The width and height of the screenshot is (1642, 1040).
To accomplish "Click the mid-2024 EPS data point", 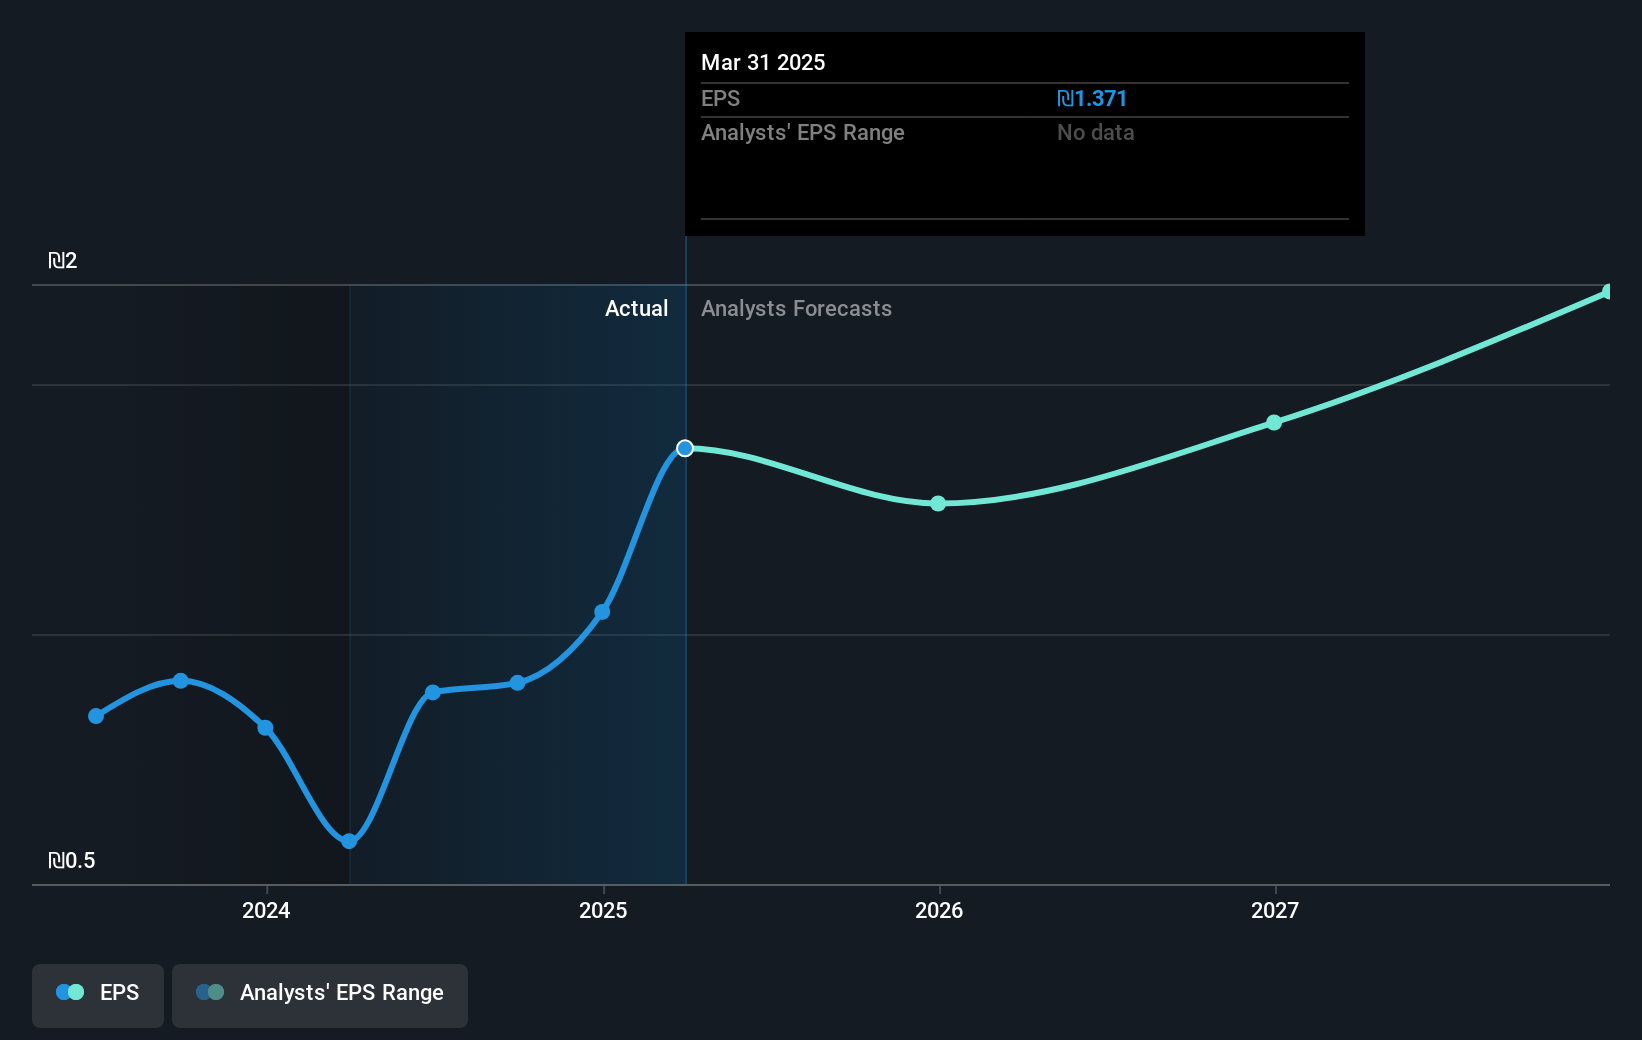I will point(433,692).
